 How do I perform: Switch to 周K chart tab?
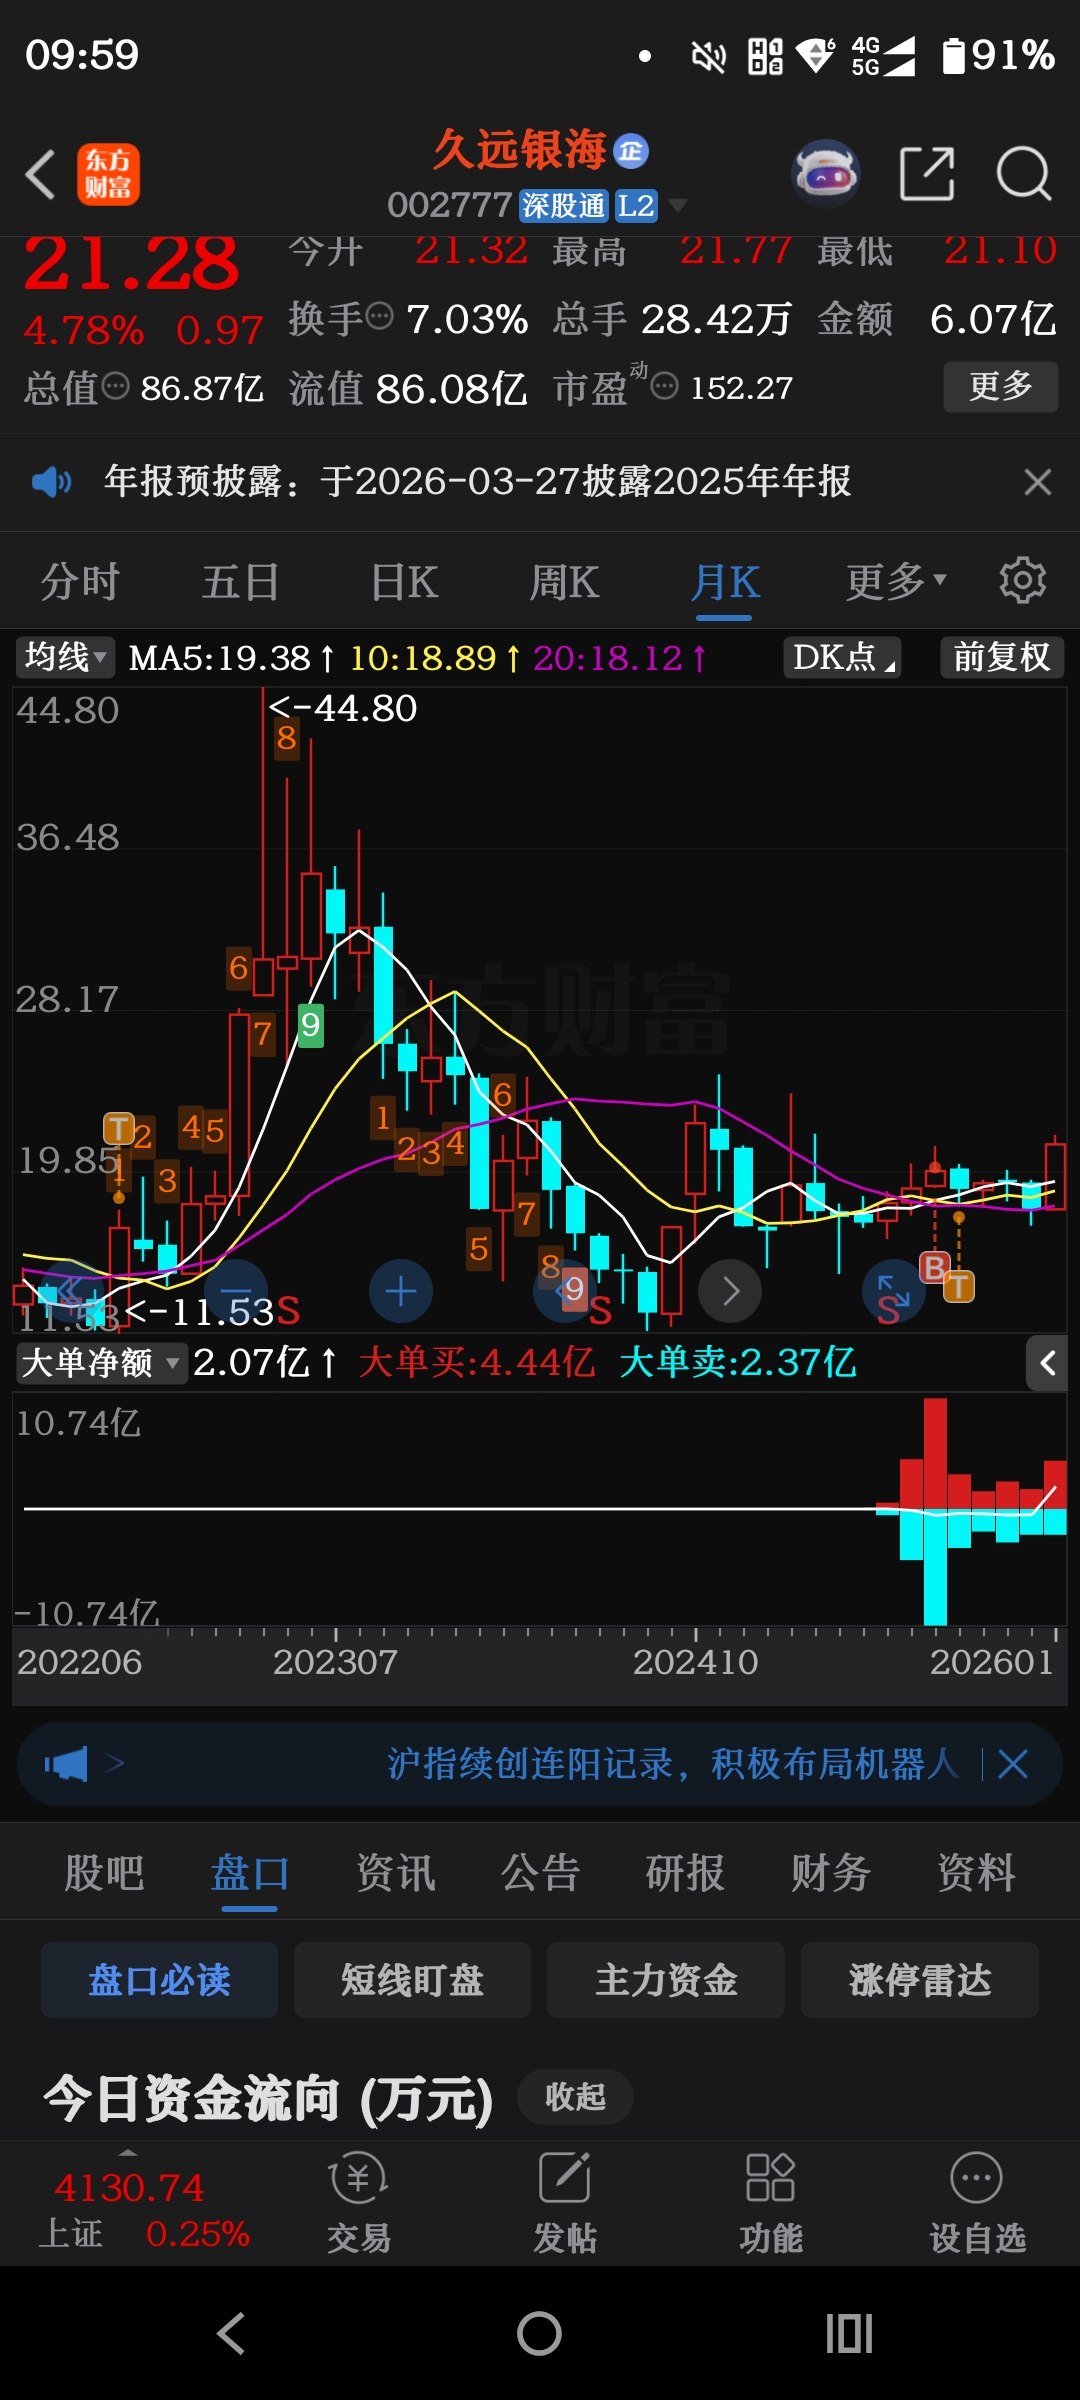pos(564,582)
